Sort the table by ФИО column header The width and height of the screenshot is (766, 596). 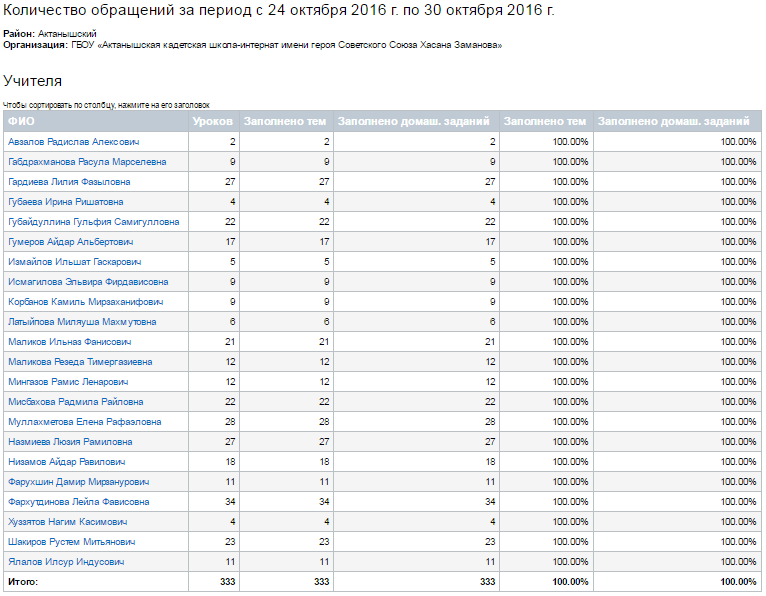click(x=20, y=121)
